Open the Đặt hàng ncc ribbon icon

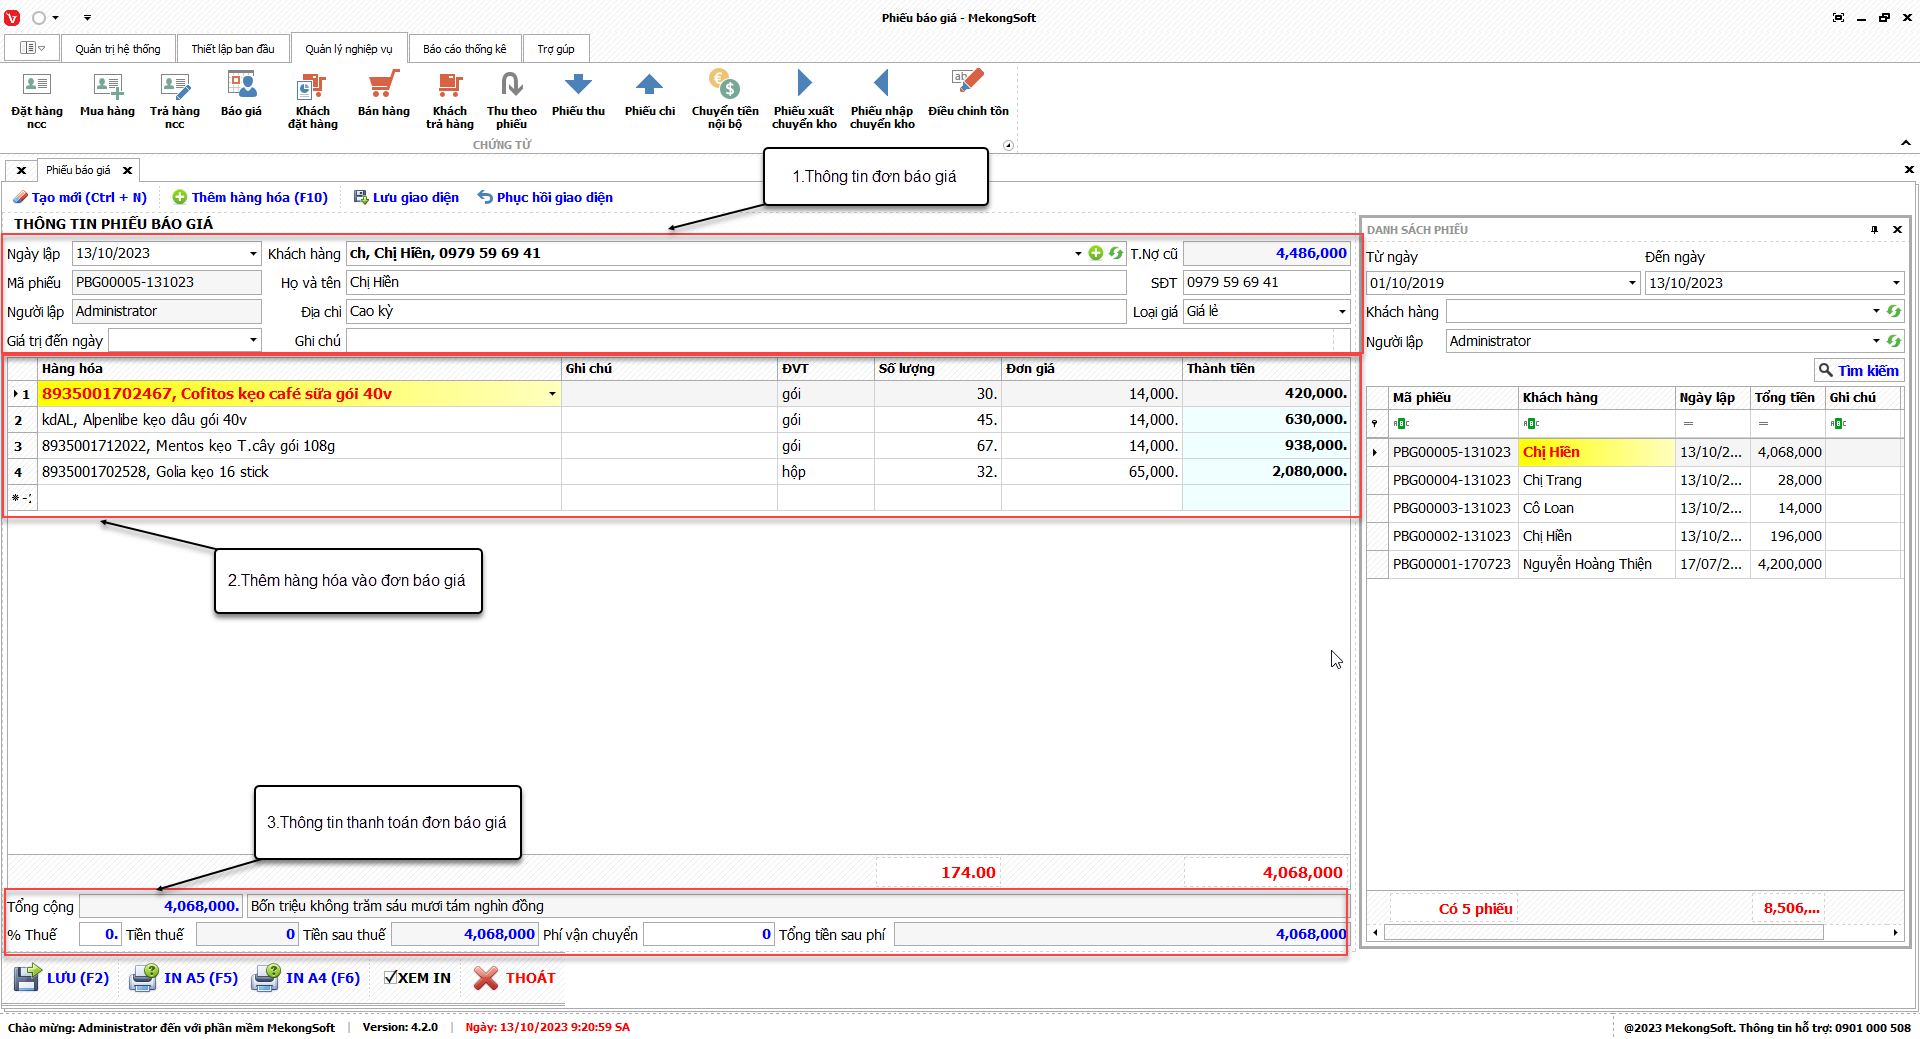coord(36,98)
